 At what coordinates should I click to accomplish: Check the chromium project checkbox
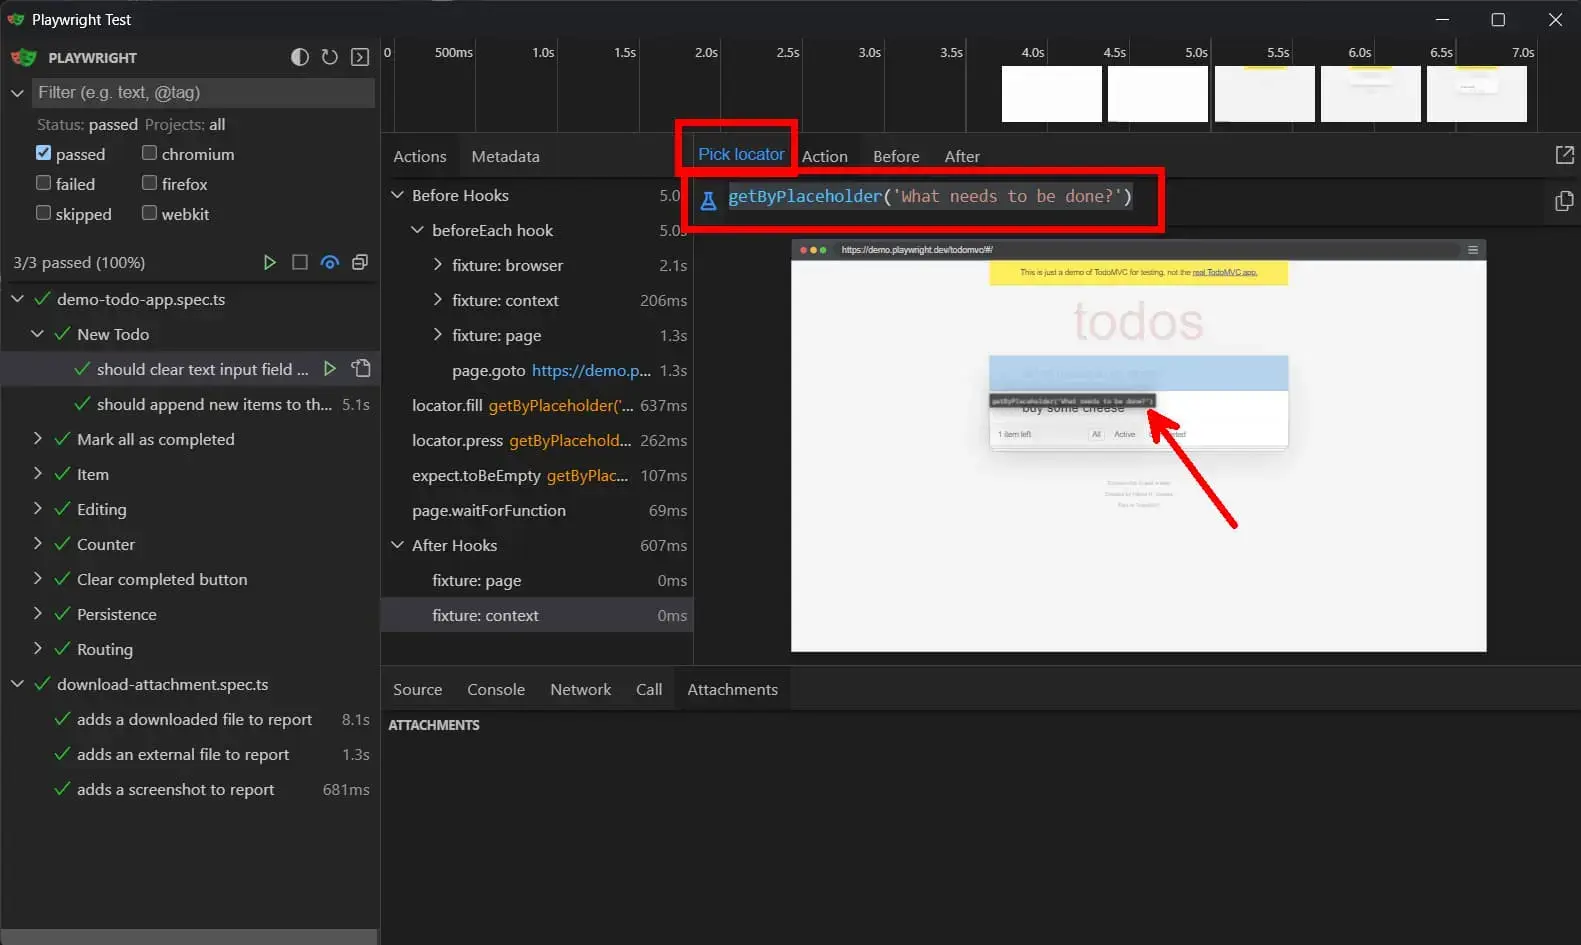point(149,153)
